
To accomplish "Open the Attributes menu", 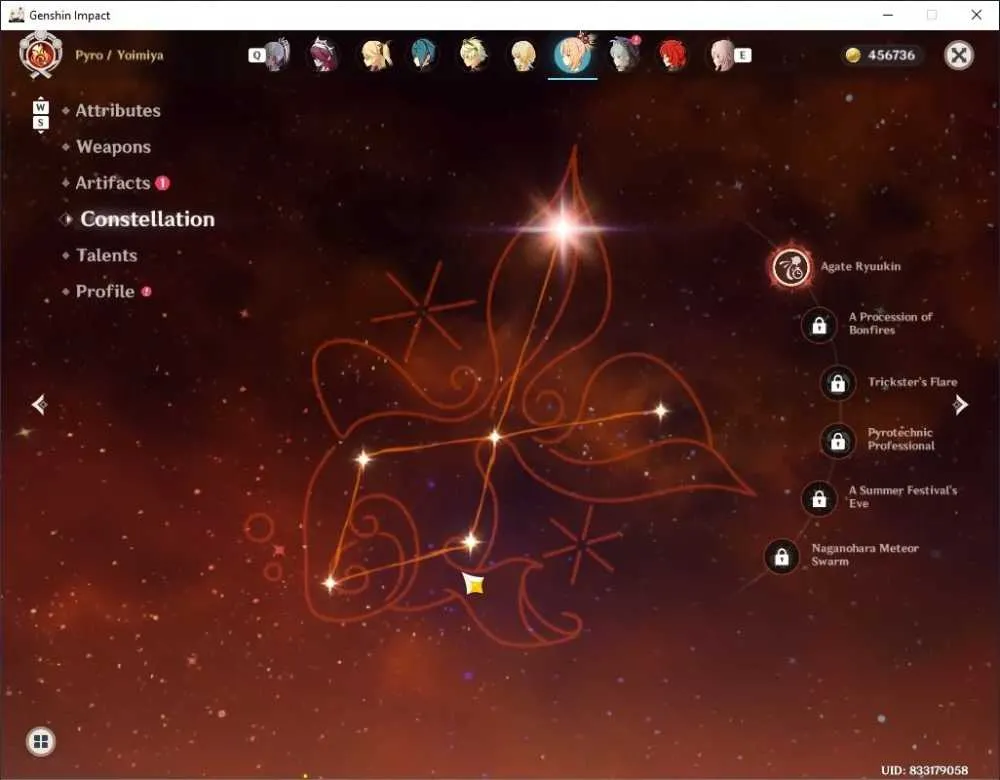I will tap(118, 110).
